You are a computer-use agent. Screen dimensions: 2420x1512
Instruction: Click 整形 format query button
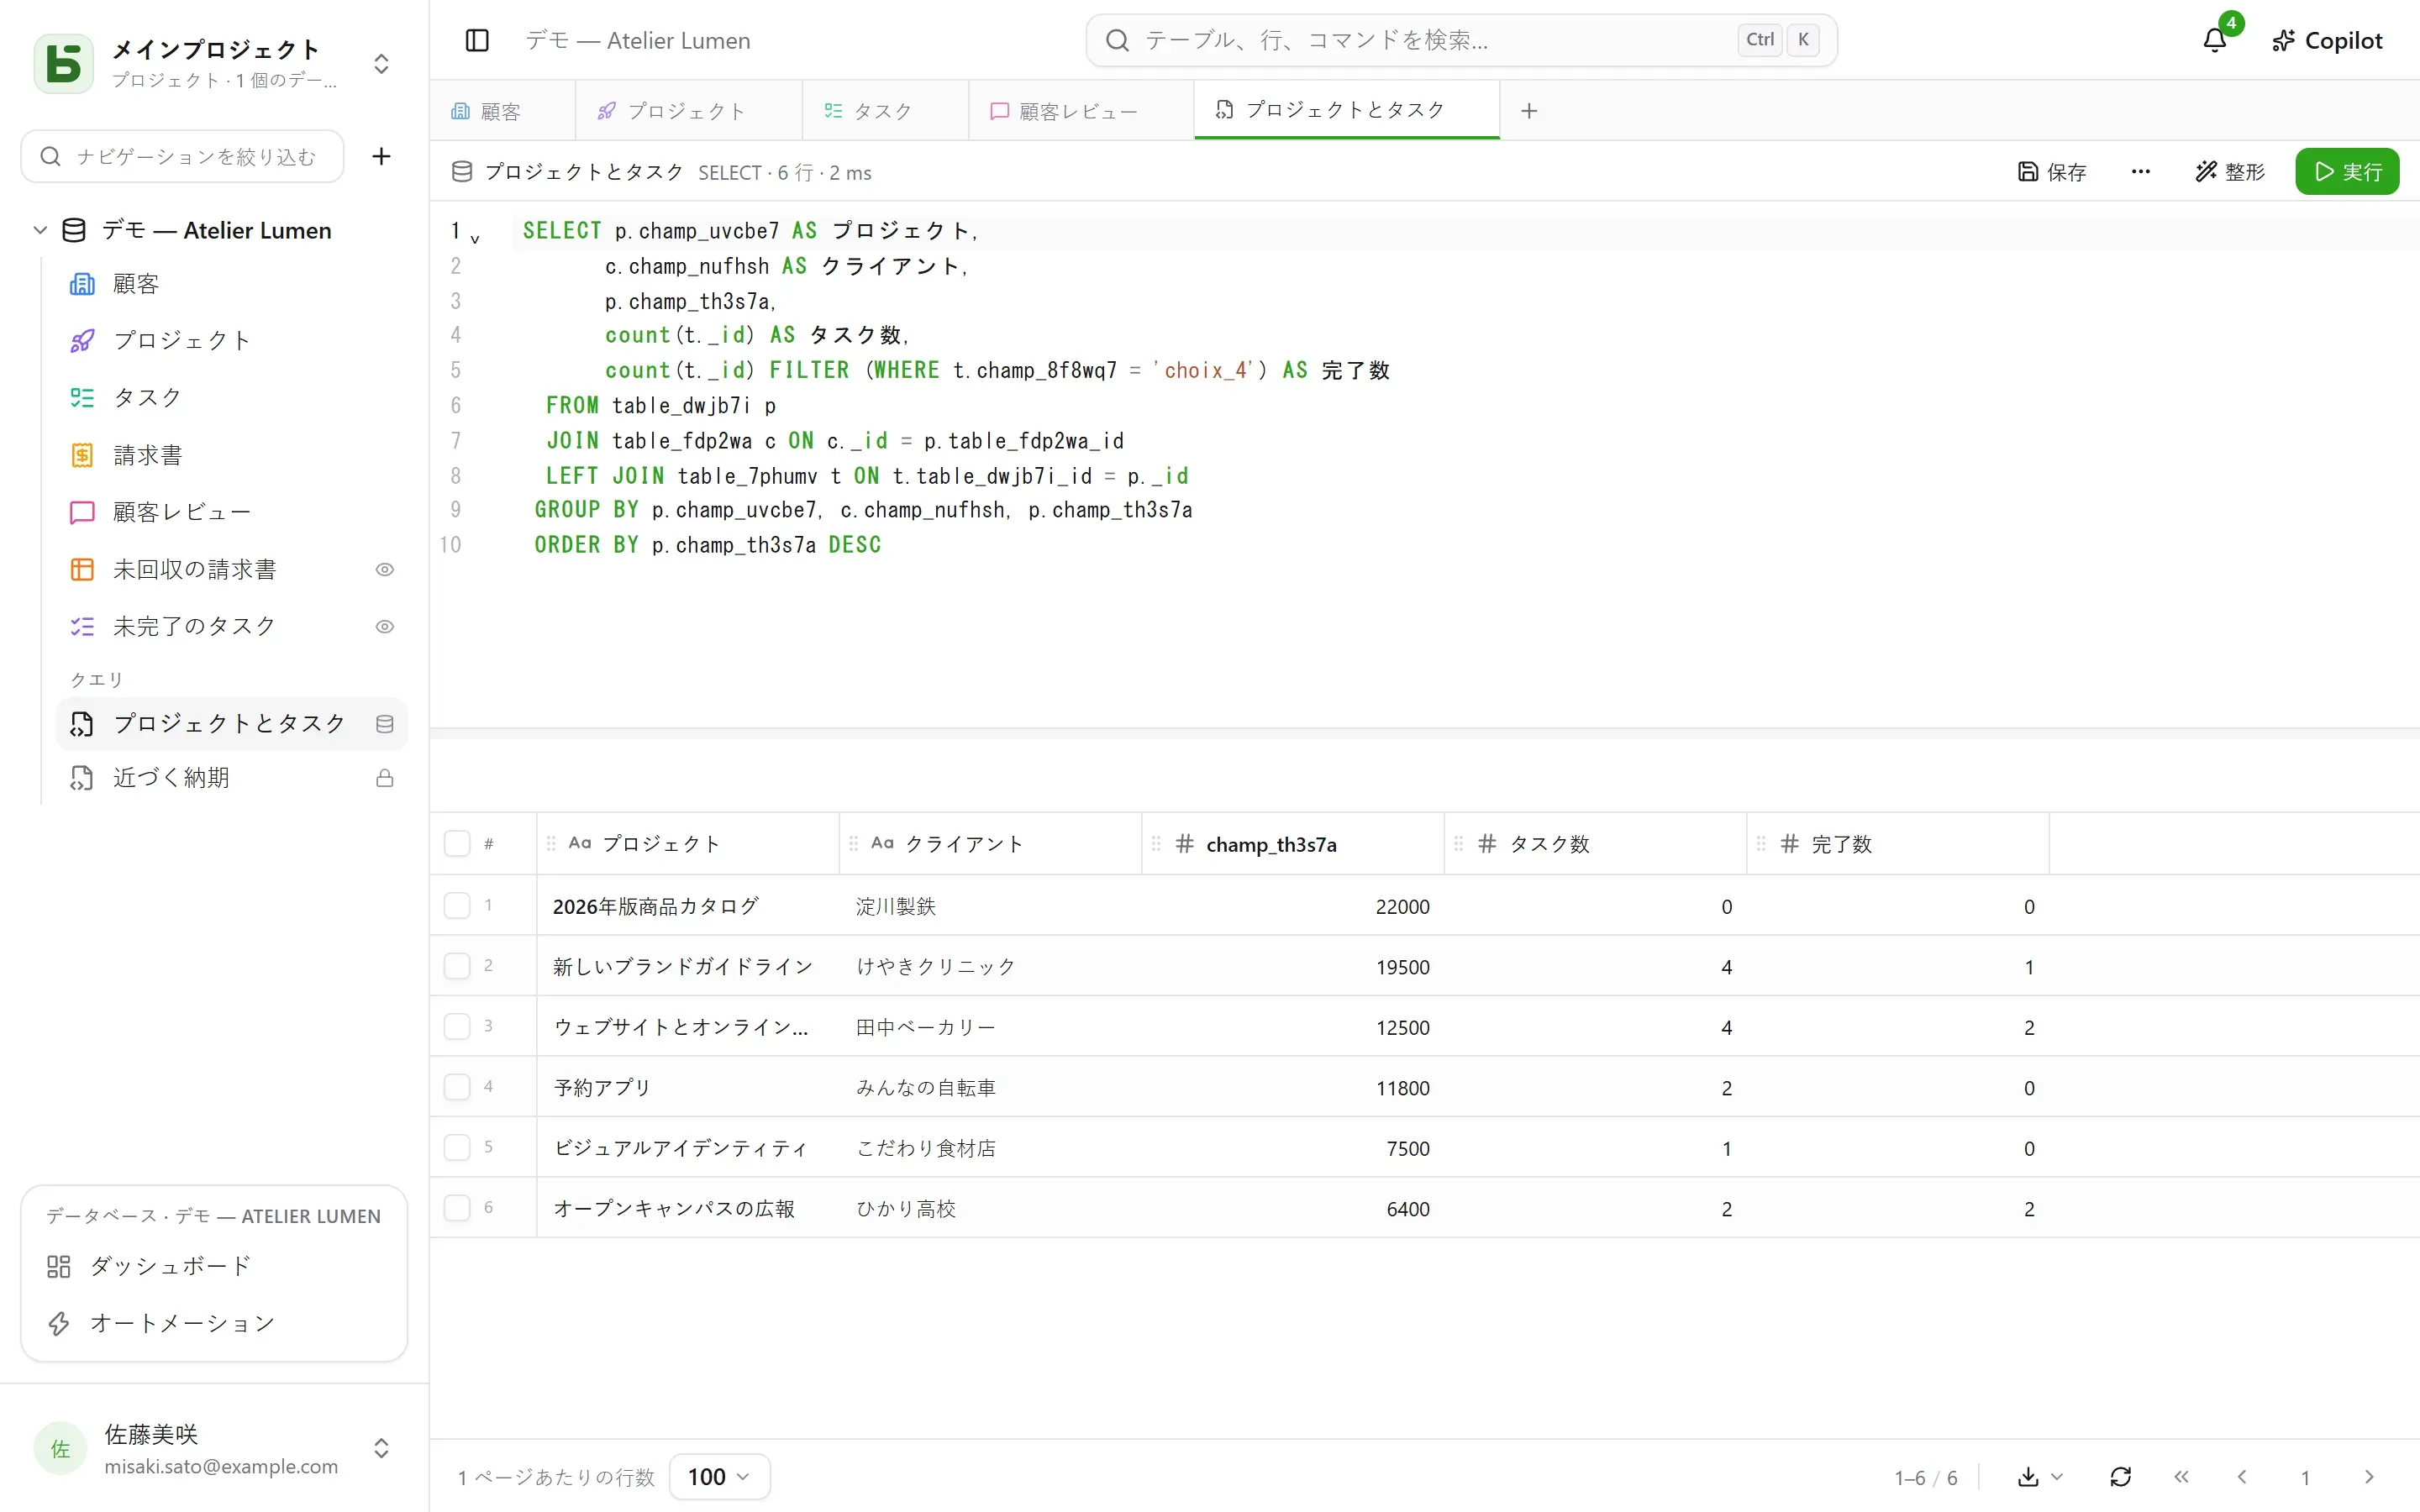[2229, 172]
